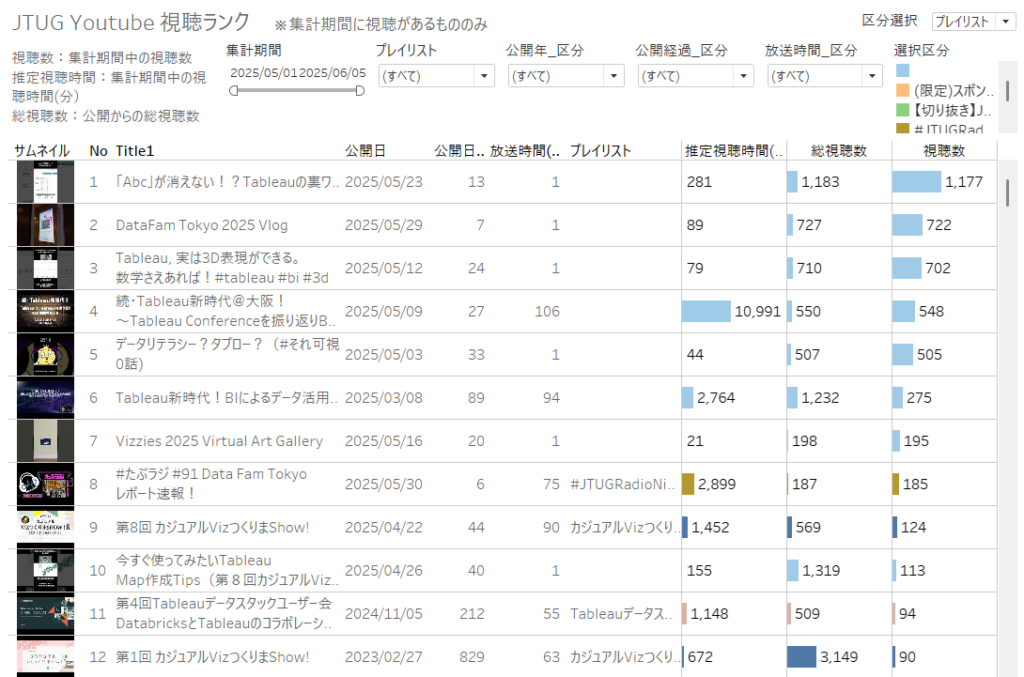Click the 2025/06/05 end date field

click(332, 72)
